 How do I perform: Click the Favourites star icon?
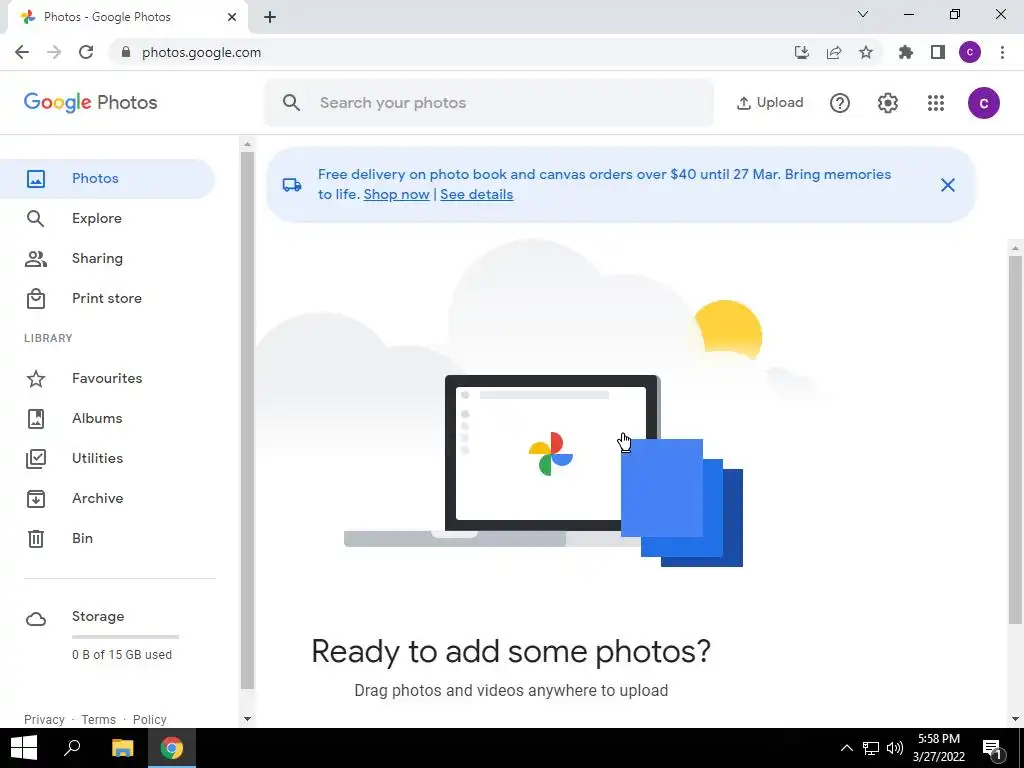[x=36, y=379]
